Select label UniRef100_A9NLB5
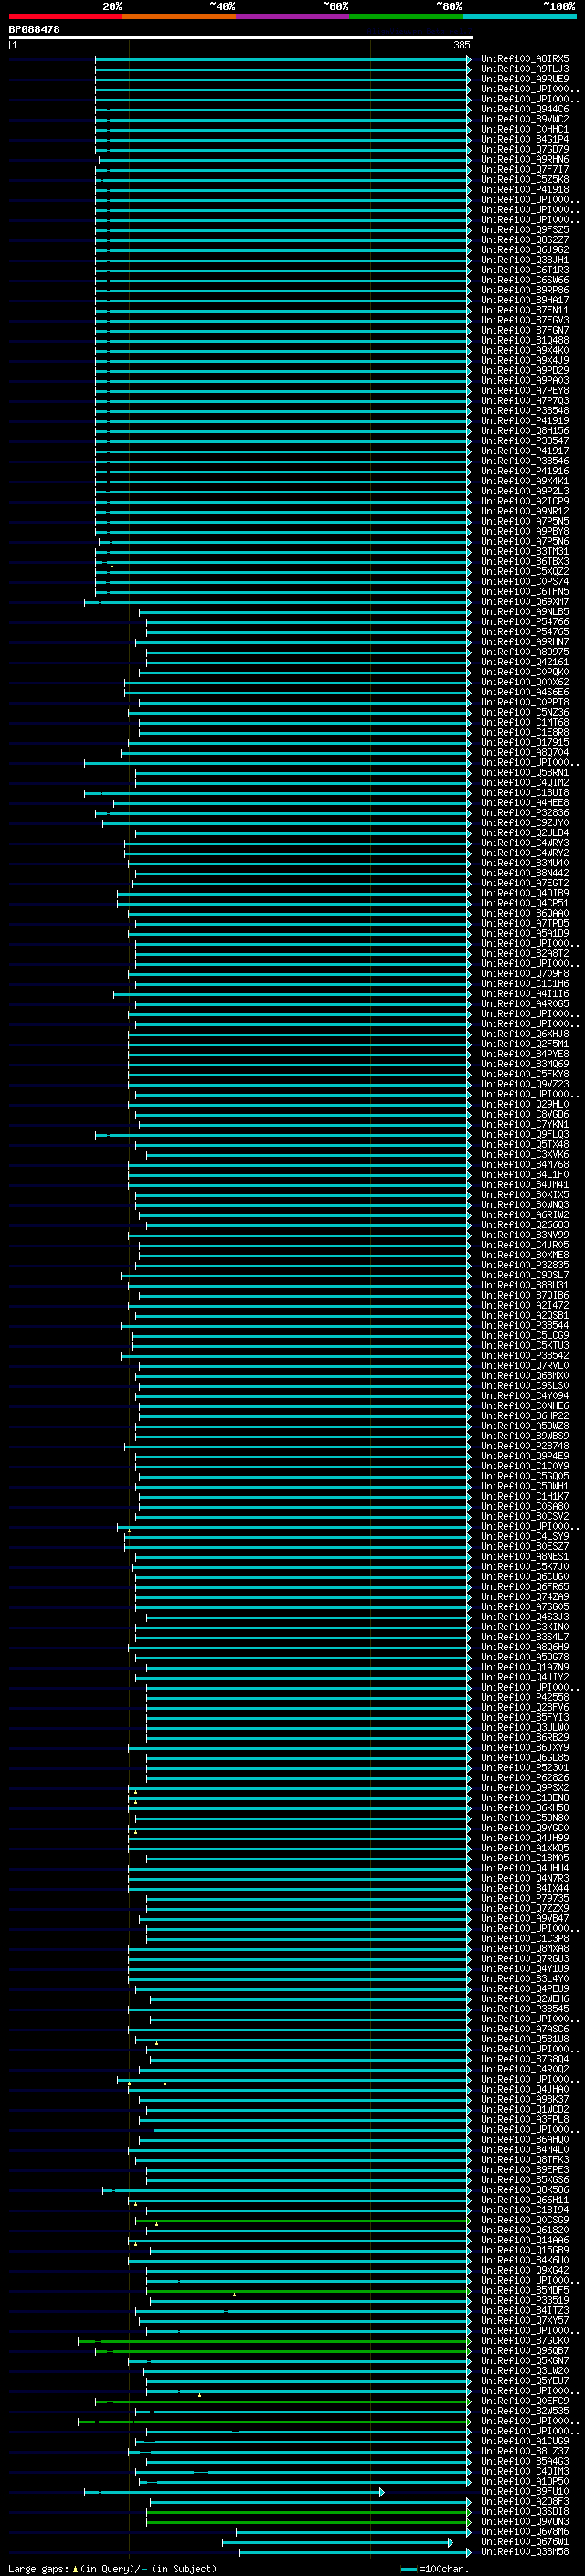The image size is (585, 2576). click(x=525, y=612)
